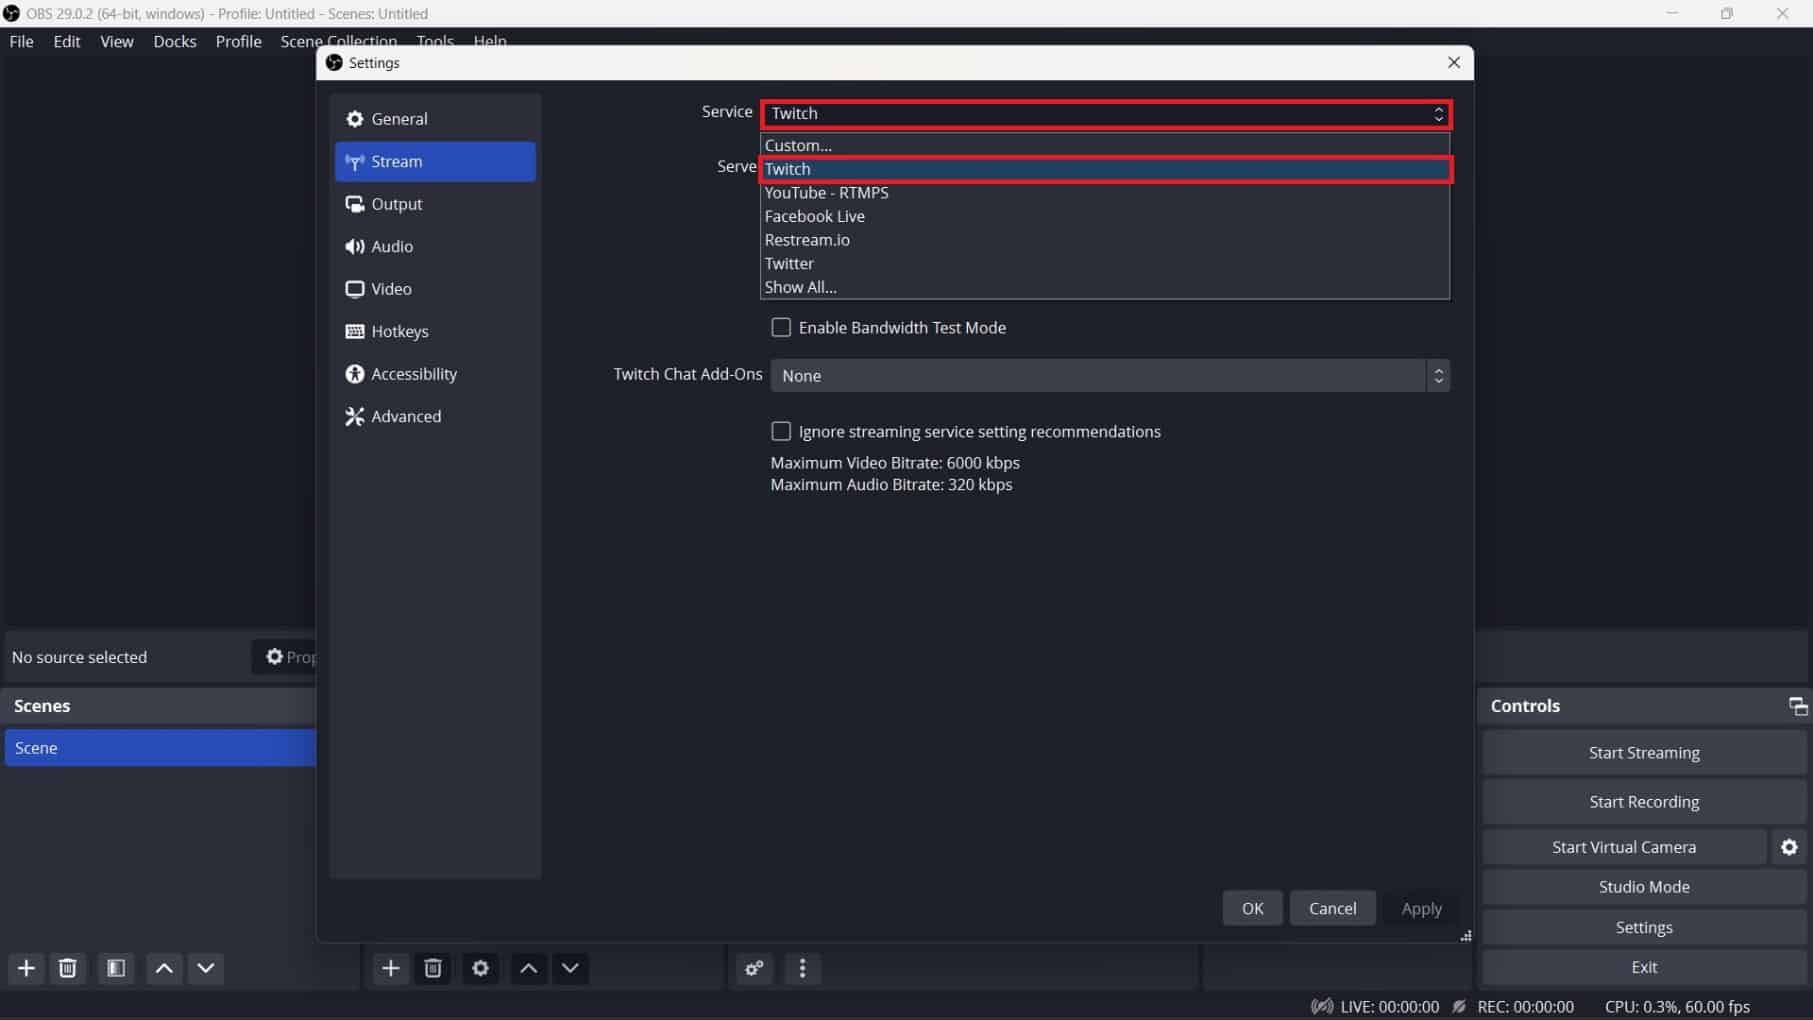Confirm settings with OK button
This screenshot has height=1020, width=1813.
(1253, 909)
